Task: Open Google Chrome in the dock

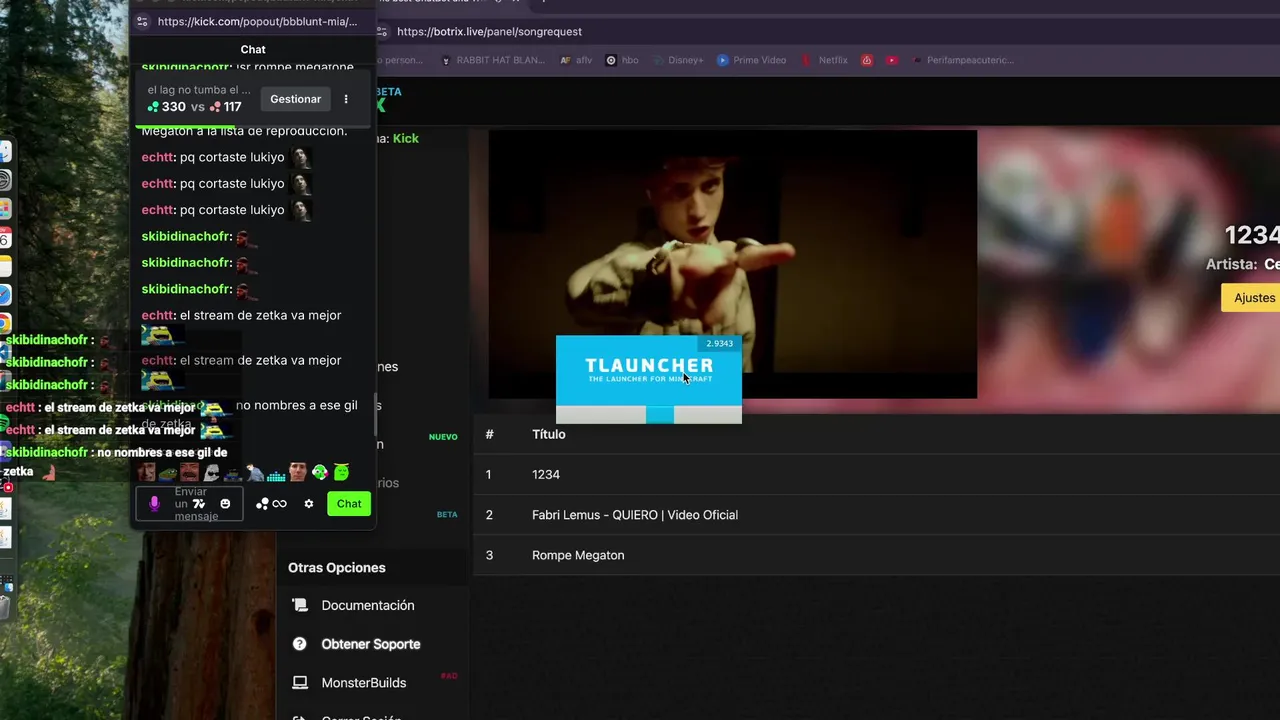Action: tap(4, 323)
